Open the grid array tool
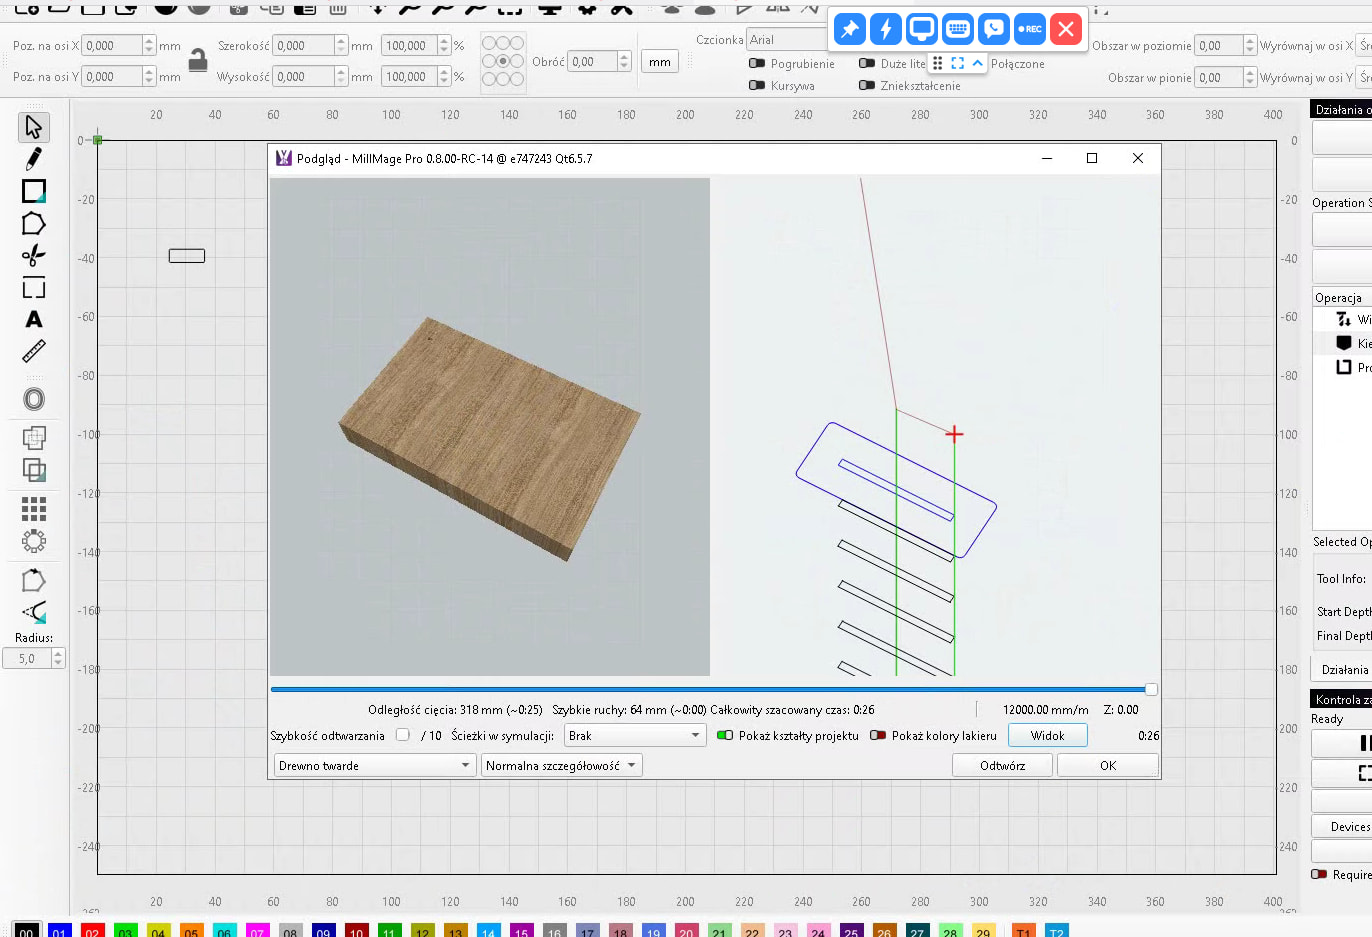 (x=34, y=509)
